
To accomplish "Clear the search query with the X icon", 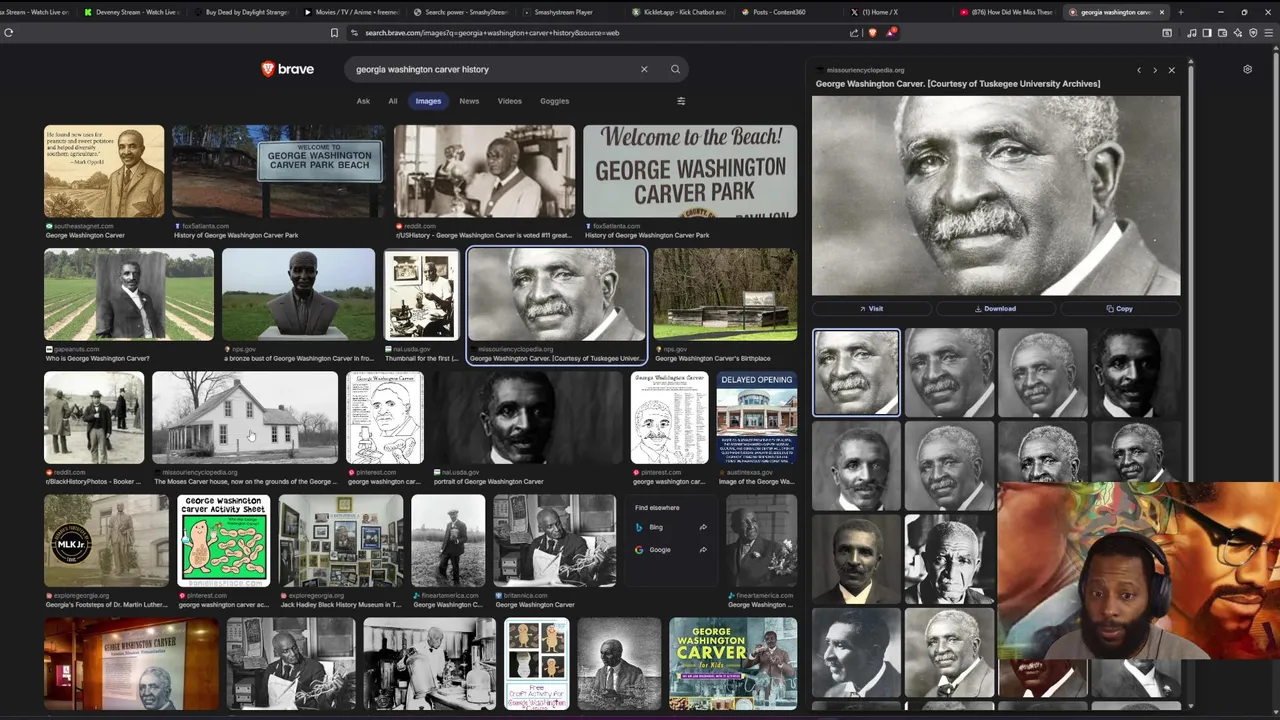I will [644, 69].
